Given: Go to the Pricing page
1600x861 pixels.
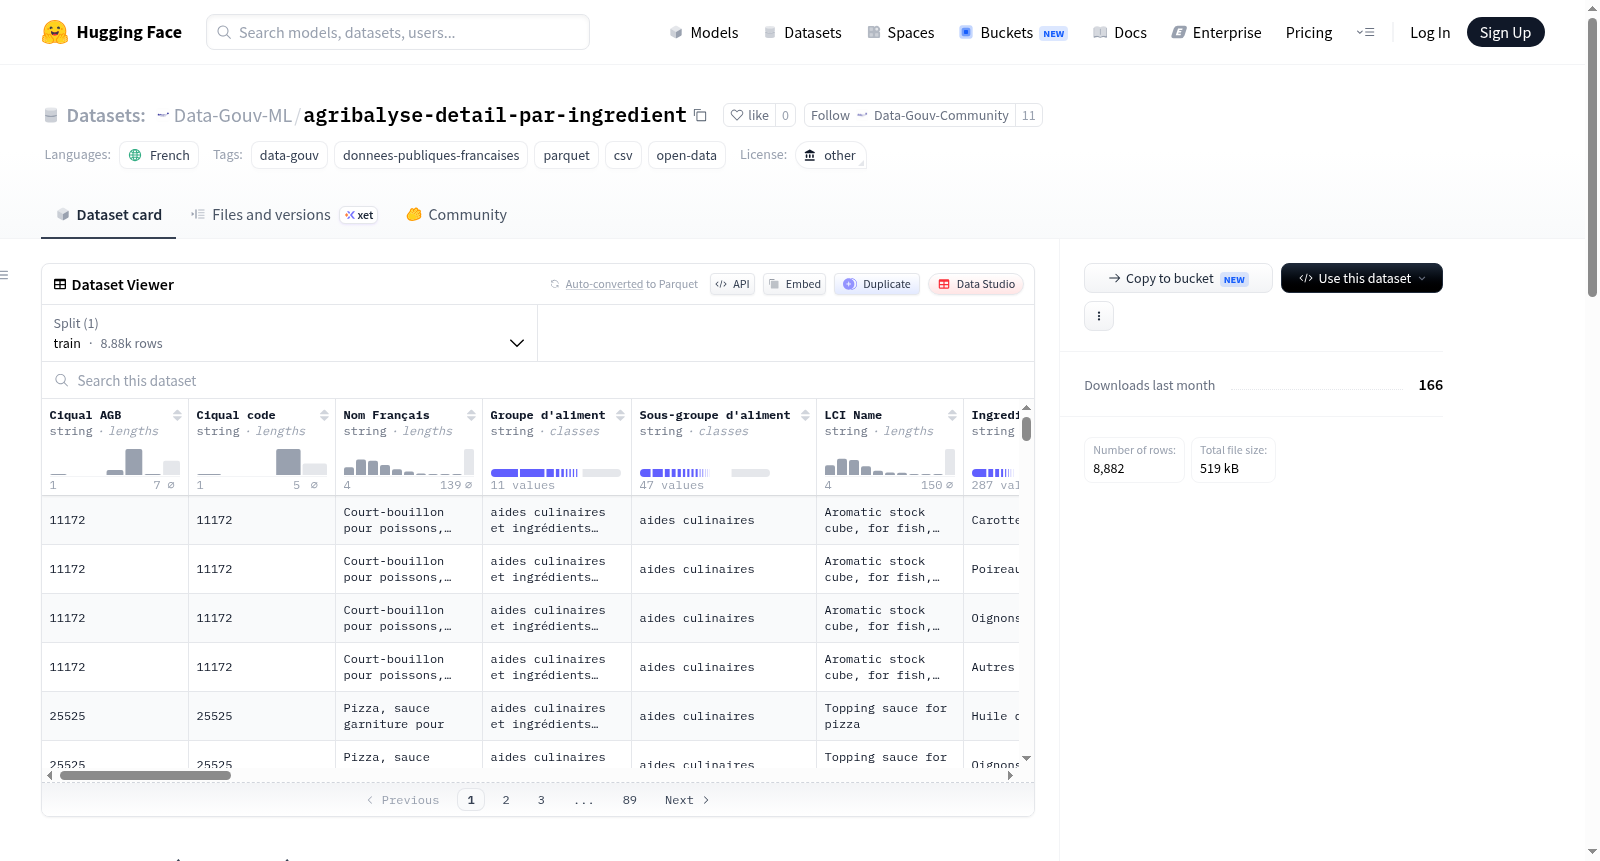Looking at the screenshot, I should [1309, 32].
